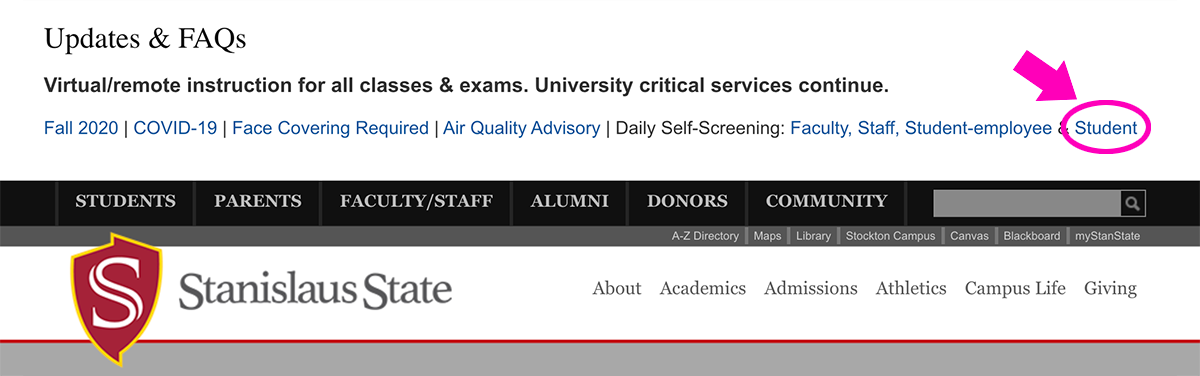Focus the site search field

click(x=1027, y=204)
